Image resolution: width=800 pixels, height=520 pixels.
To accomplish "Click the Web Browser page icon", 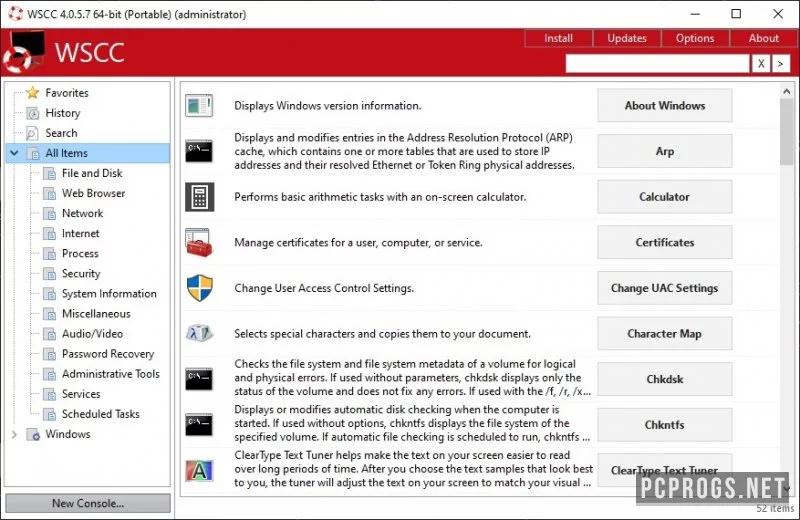I will pos(49,193).
